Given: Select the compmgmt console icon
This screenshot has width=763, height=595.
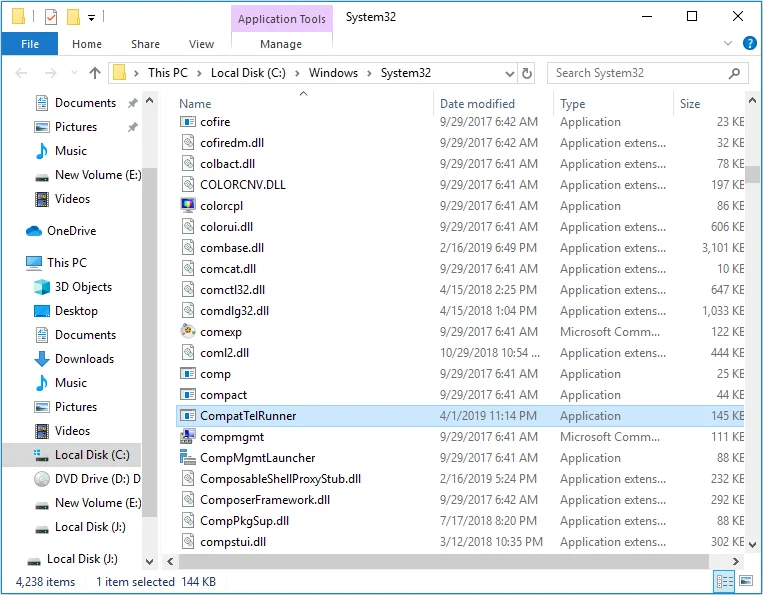Looking at the screenshot, I should (x=188, y=436).
